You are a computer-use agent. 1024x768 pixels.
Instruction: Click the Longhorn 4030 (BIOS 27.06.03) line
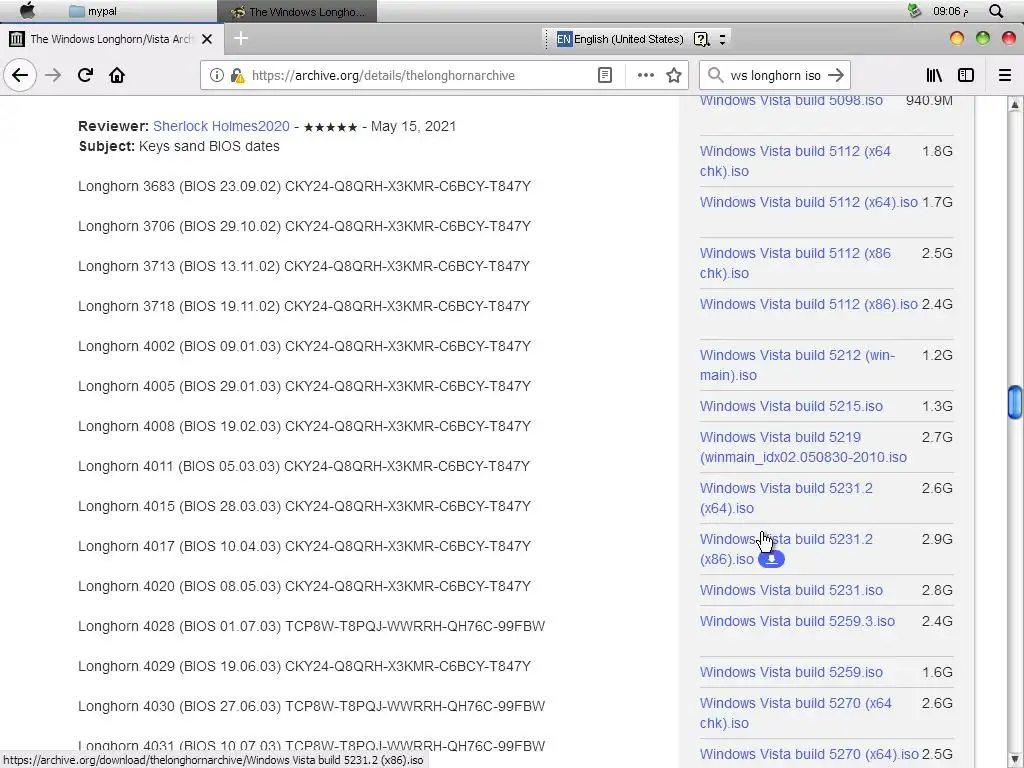[312, 706]
